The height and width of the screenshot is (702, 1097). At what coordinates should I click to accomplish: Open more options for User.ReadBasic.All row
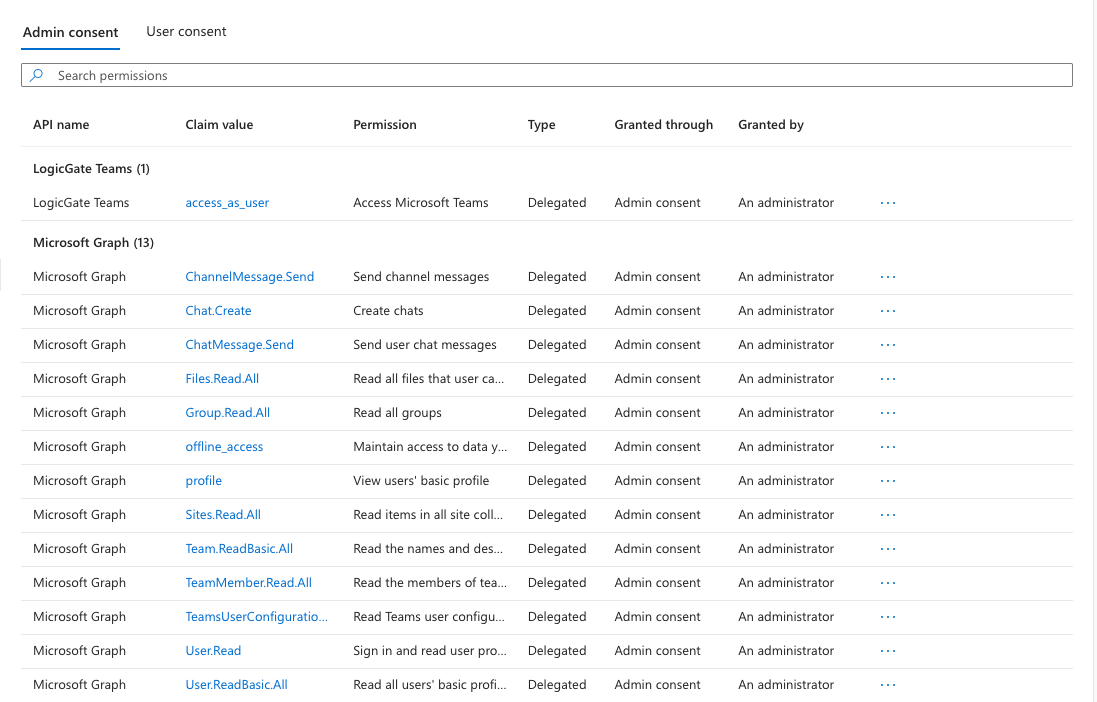(x=888, y=685)
